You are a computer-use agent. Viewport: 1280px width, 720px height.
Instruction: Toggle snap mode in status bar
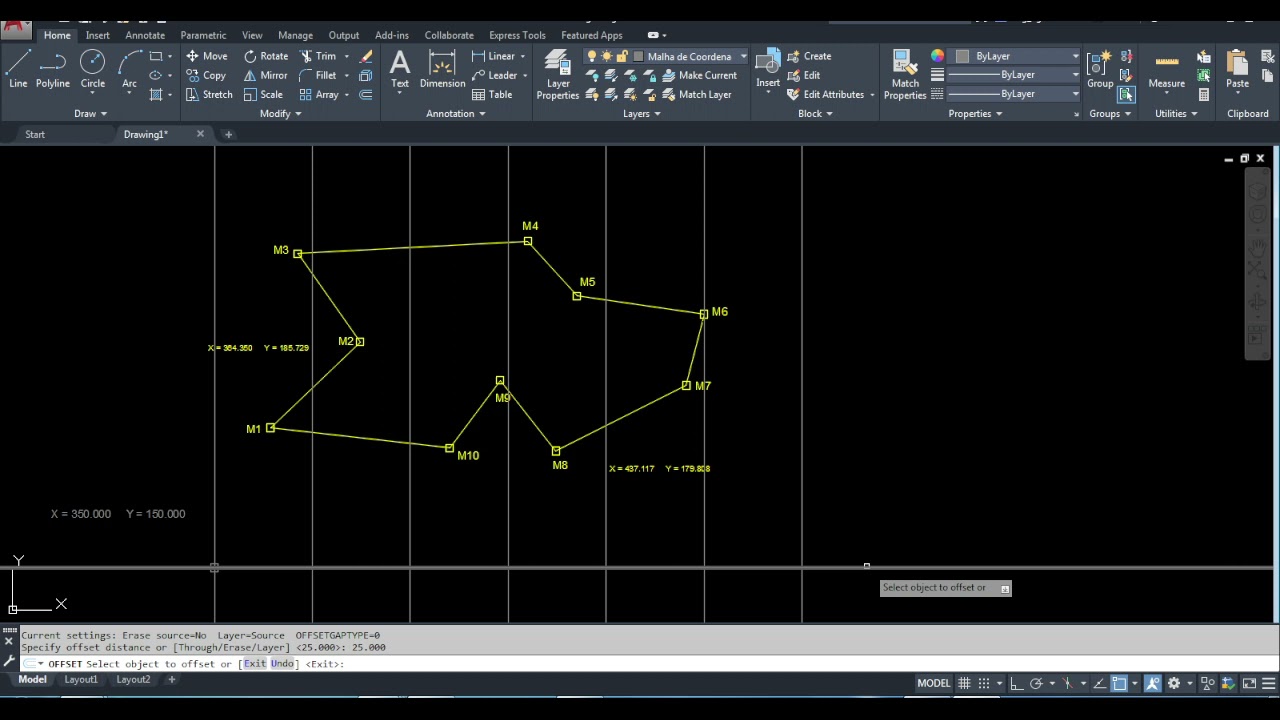pos(984,683)
